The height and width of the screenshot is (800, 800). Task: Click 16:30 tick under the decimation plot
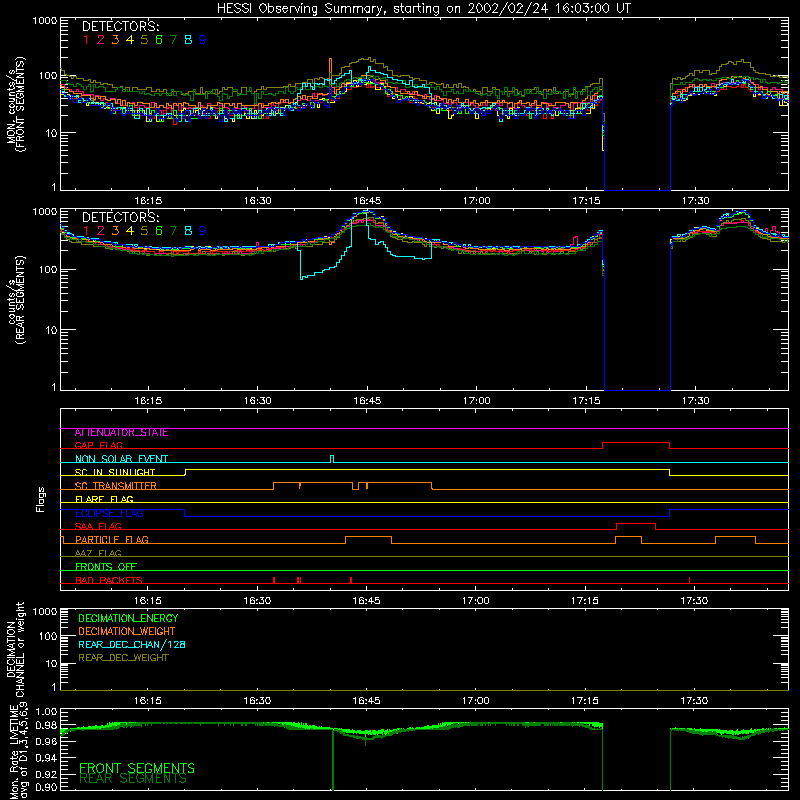pos(257,701)
